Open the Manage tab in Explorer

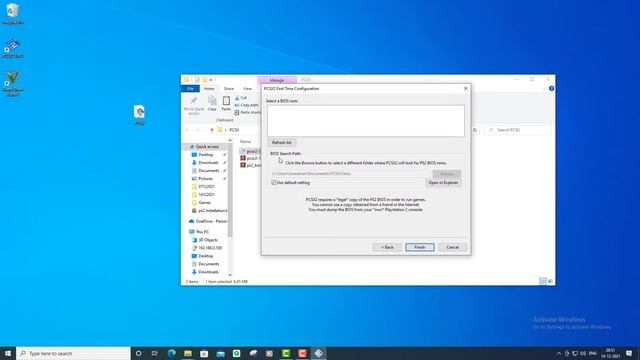tap(277, 80)
